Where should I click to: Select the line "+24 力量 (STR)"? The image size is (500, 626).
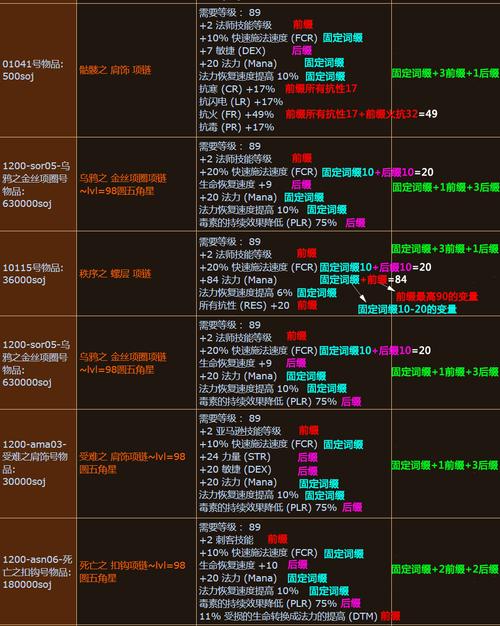pos(234,457)
